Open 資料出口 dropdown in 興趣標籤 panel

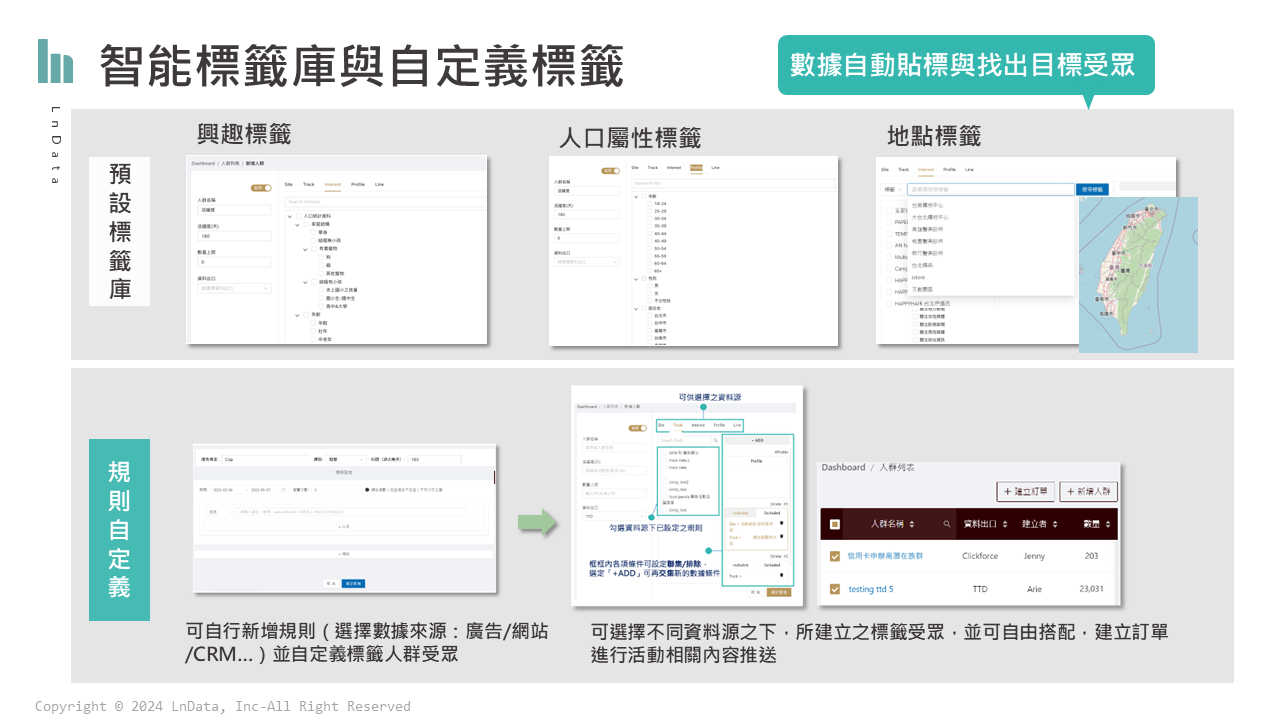(x=235, y=288)
